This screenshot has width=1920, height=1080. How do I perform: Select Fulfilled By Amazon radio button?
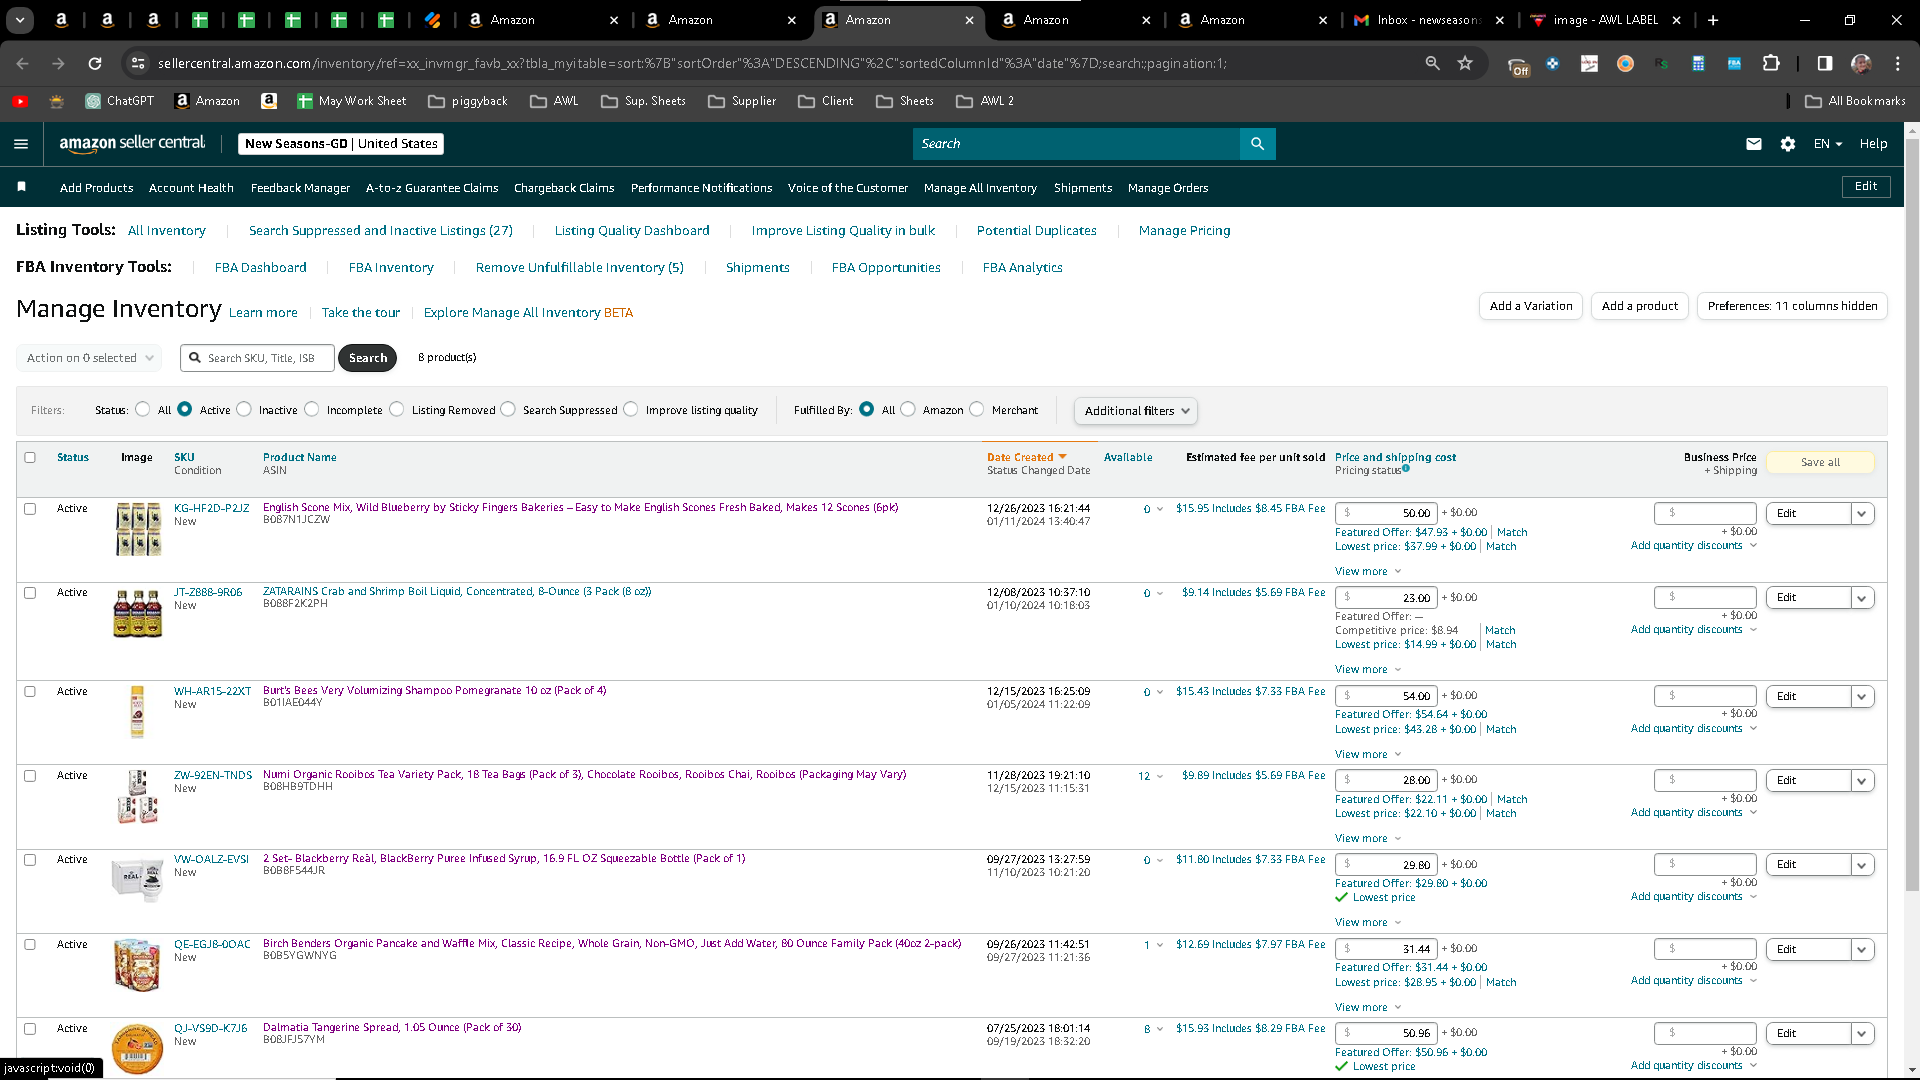click(908, 409)
